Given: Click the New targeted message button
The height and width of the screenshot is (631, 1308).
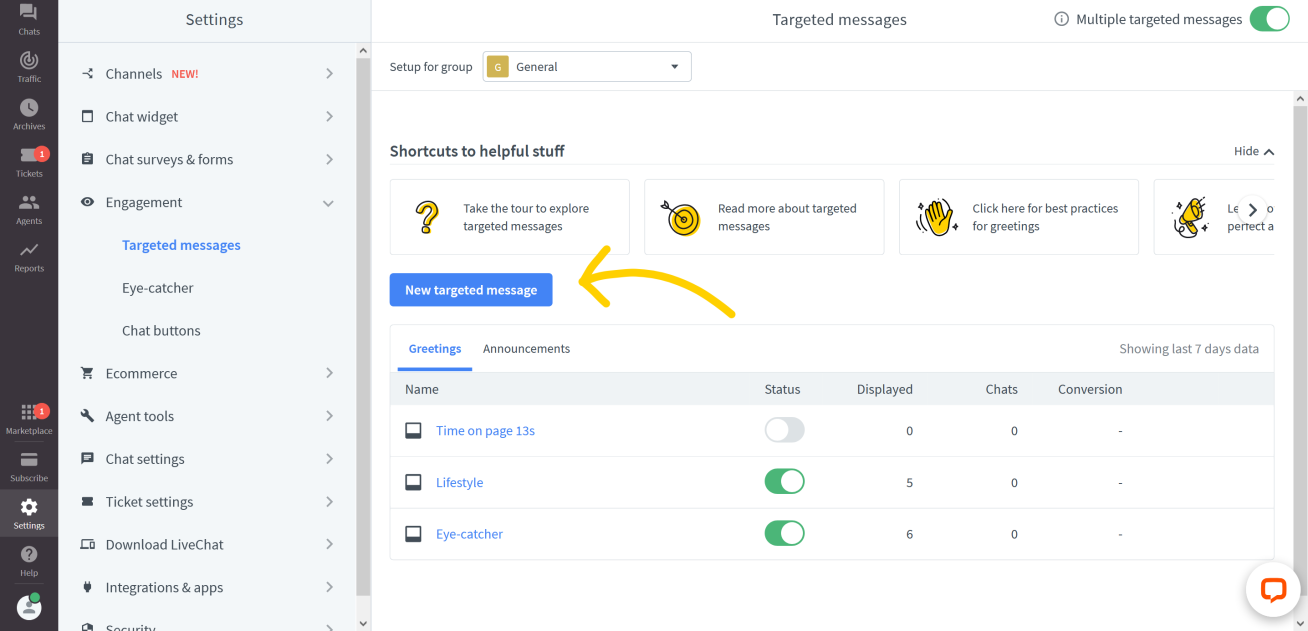Looking at the screenshot, I should 471,290.
